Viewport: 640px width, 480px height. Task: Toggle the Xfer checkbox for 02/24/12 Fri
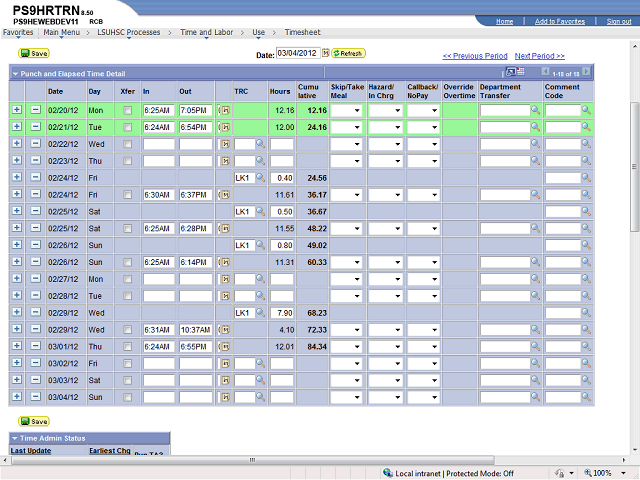click(x=127, y=195)
